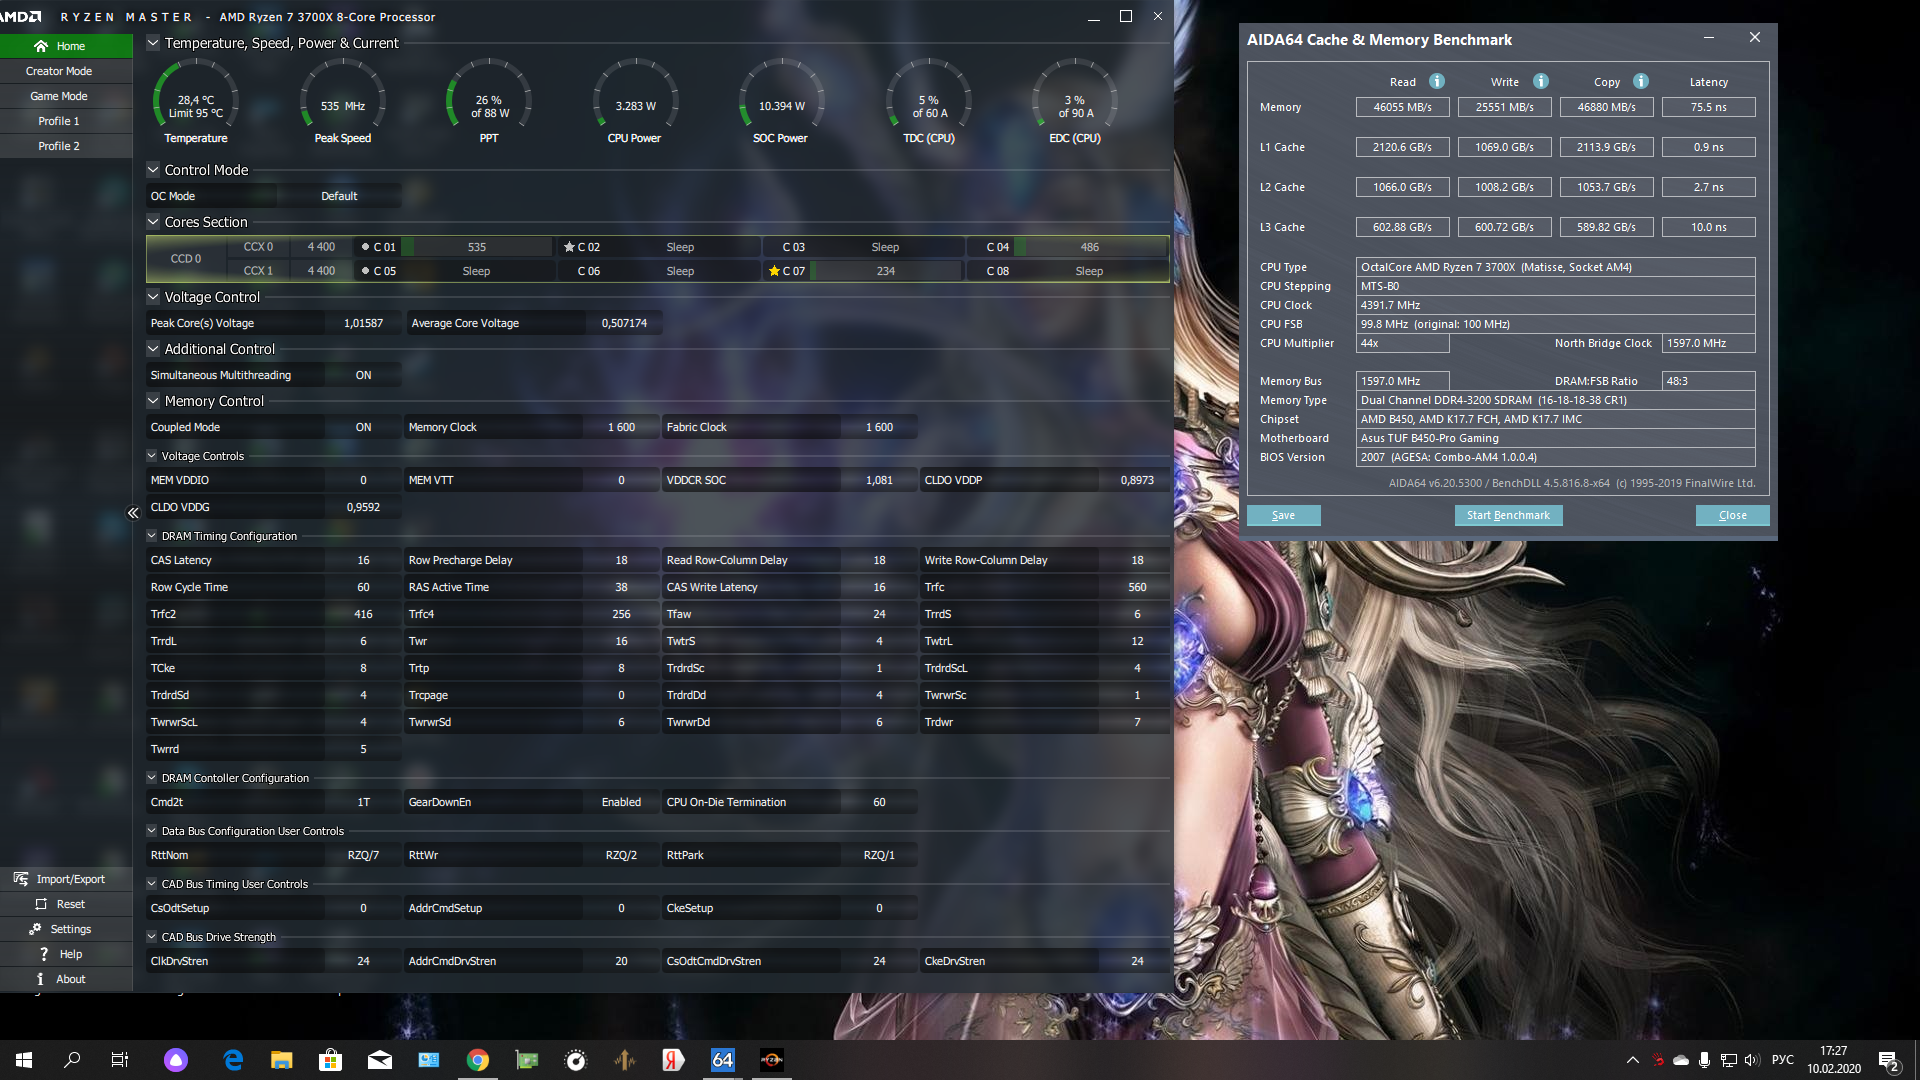Click the gold star on core C 07
The width and height of the screenshot is (1920, 1080).
tap(774, 271)
